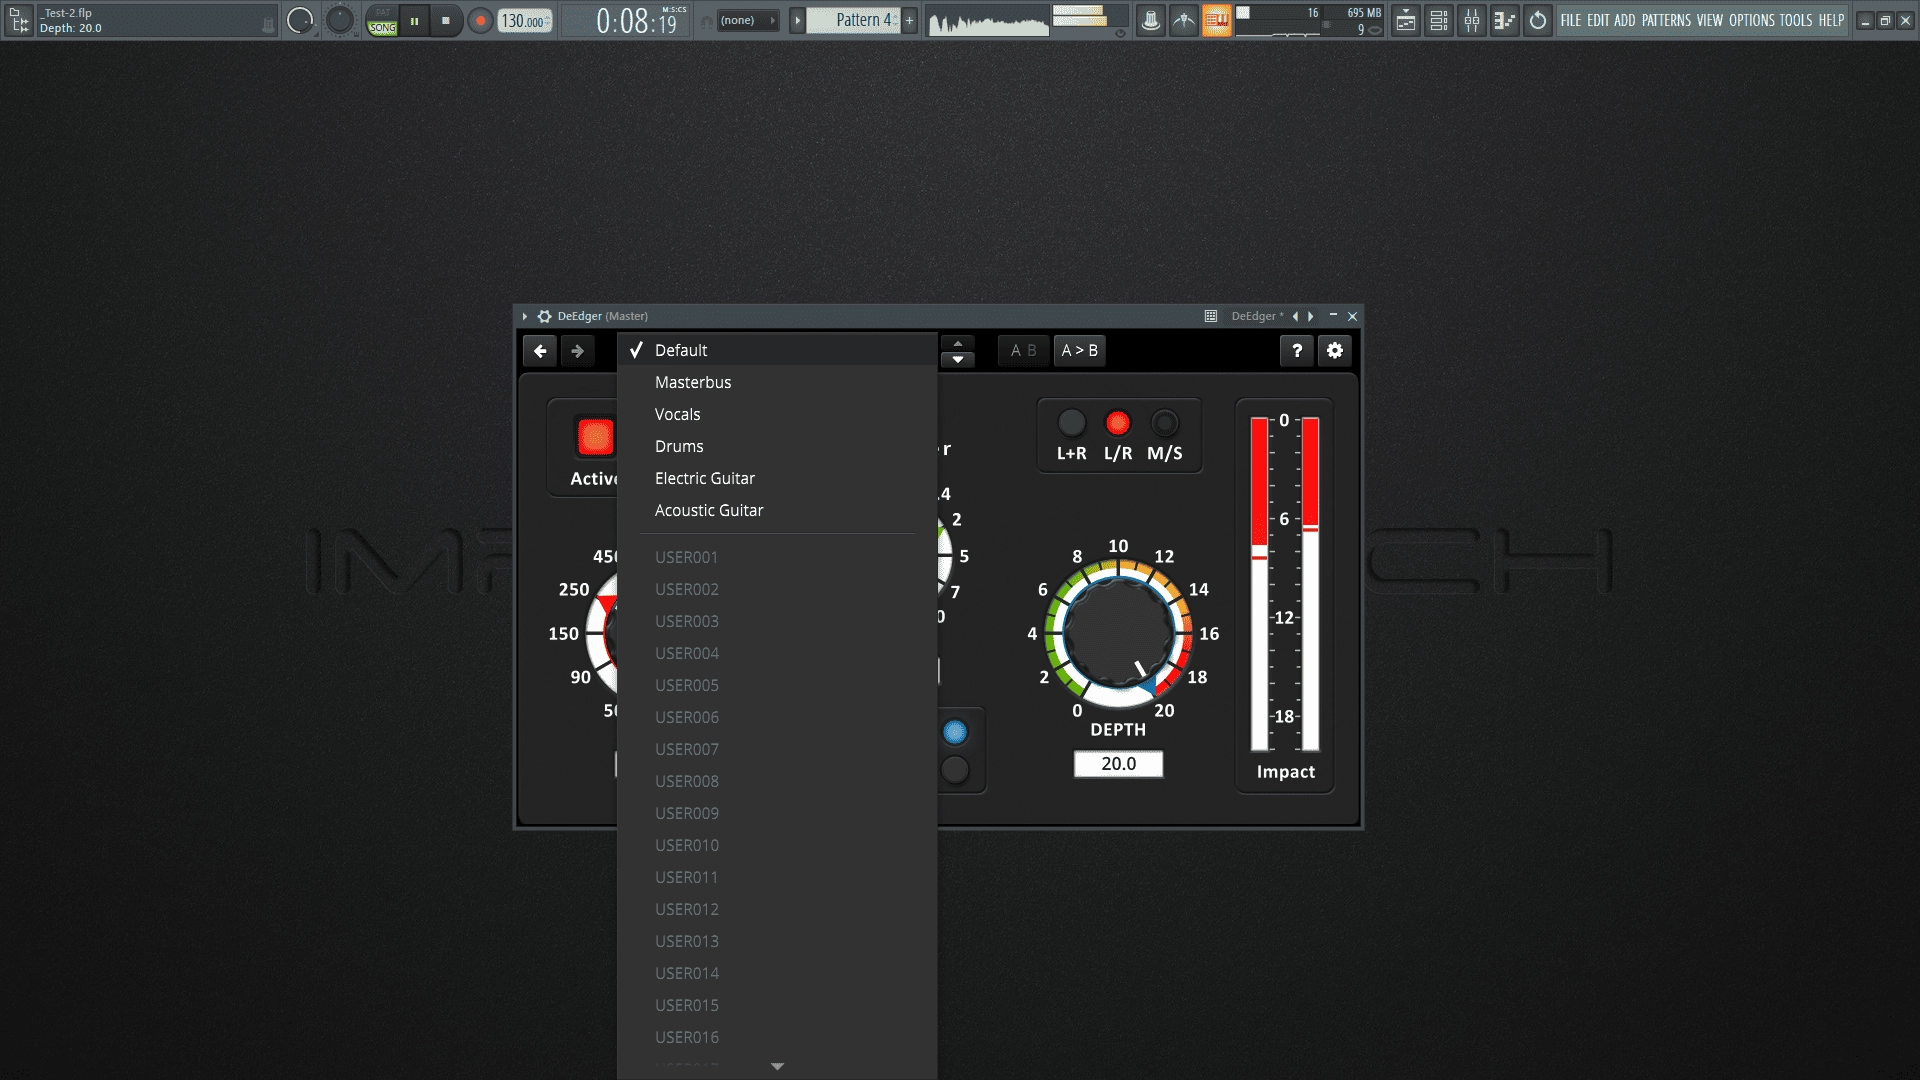
Task: Pick the Electric Guitar preset
Action: click(777, 478)
